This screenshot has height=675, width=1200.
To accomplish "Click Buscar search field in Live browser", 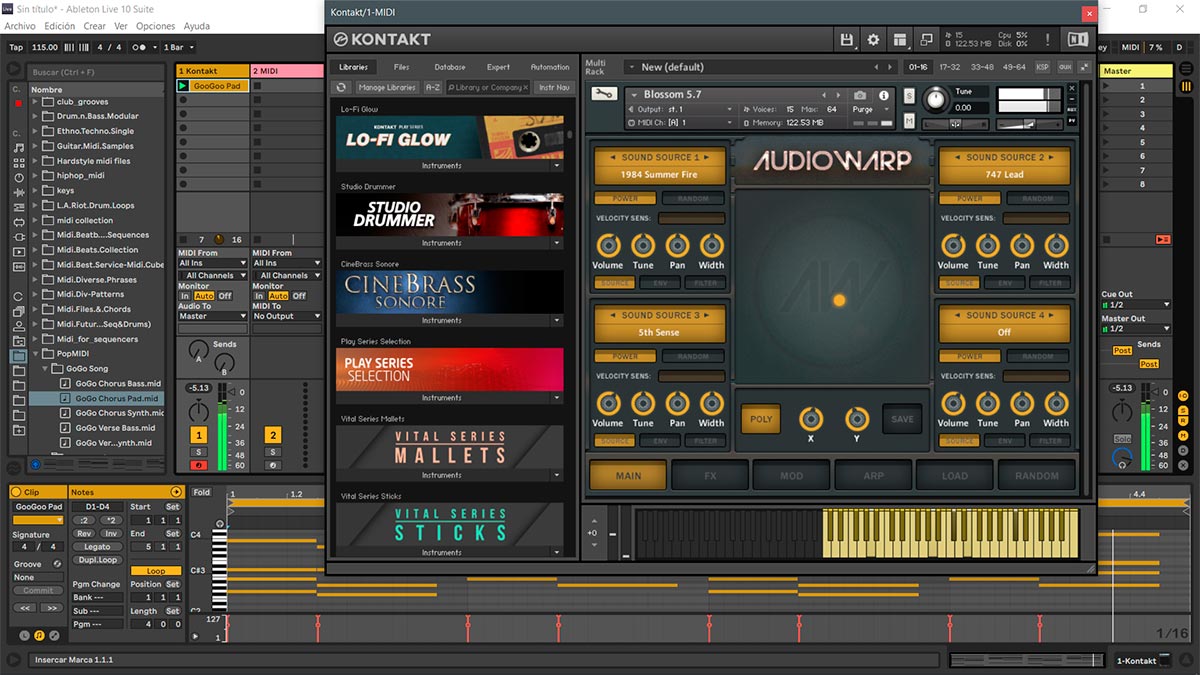I will pos(95,72).
